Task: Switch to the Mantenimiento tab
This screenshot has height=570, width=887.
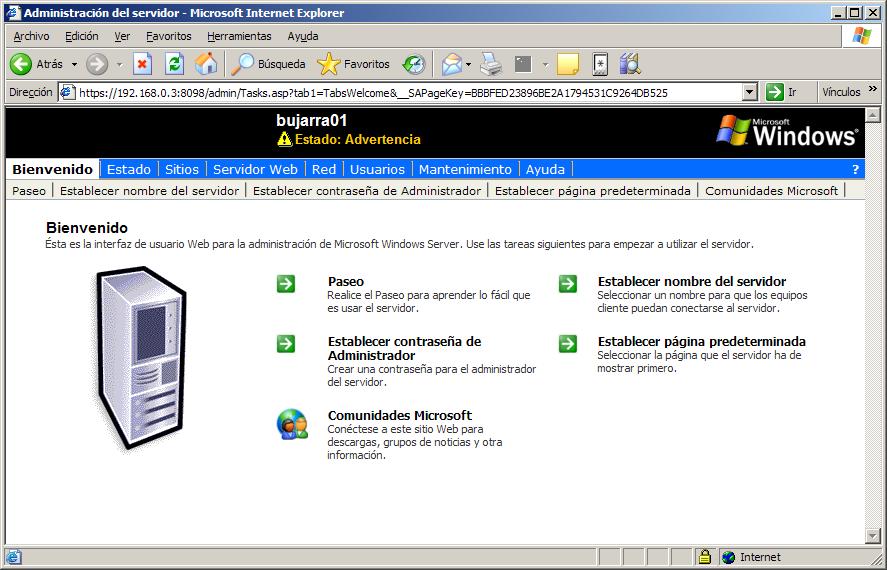Action: pyautogui.click(x=465, y=169)
